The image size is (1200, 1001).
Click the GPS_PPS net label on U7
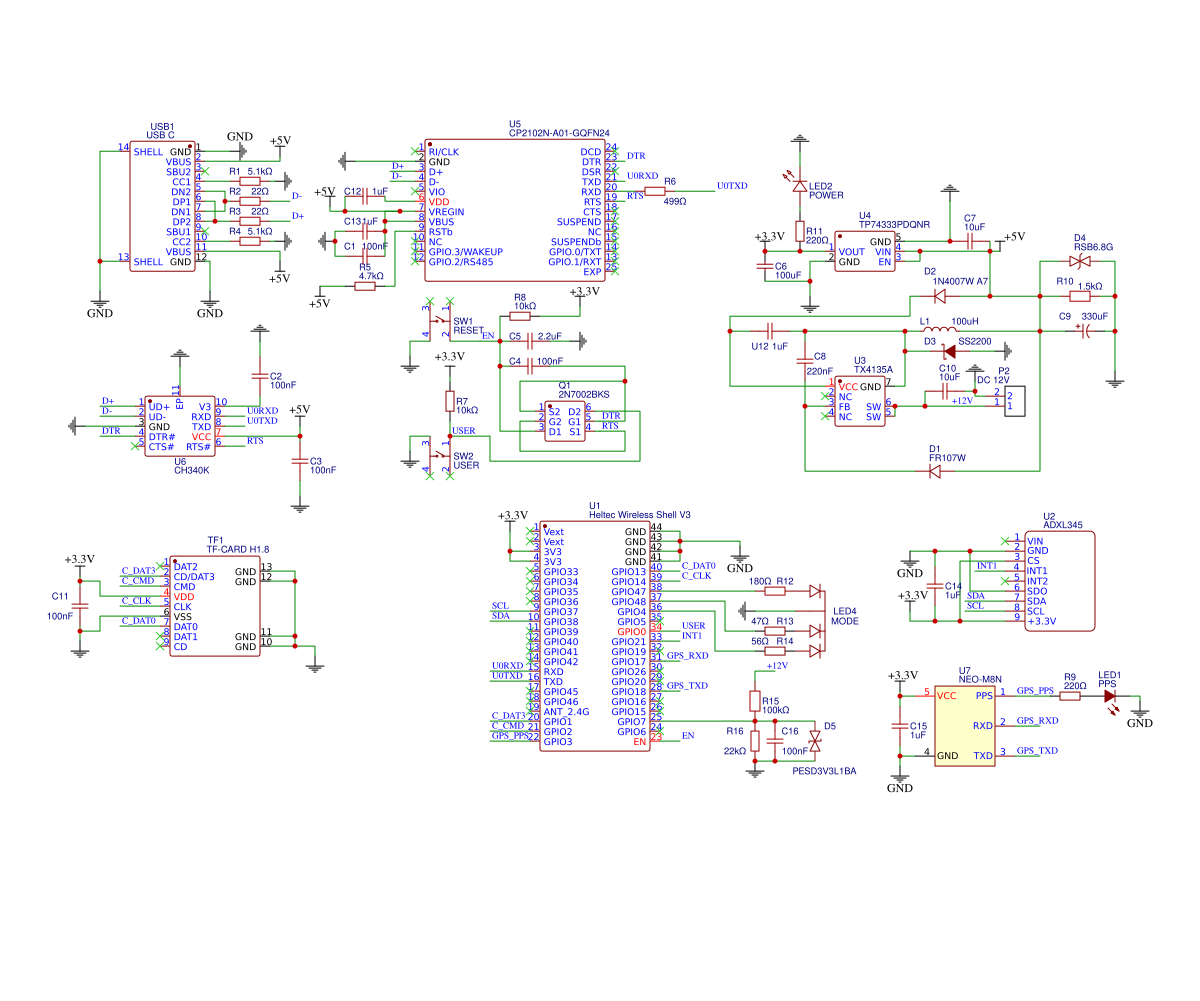click(1035, 691)
